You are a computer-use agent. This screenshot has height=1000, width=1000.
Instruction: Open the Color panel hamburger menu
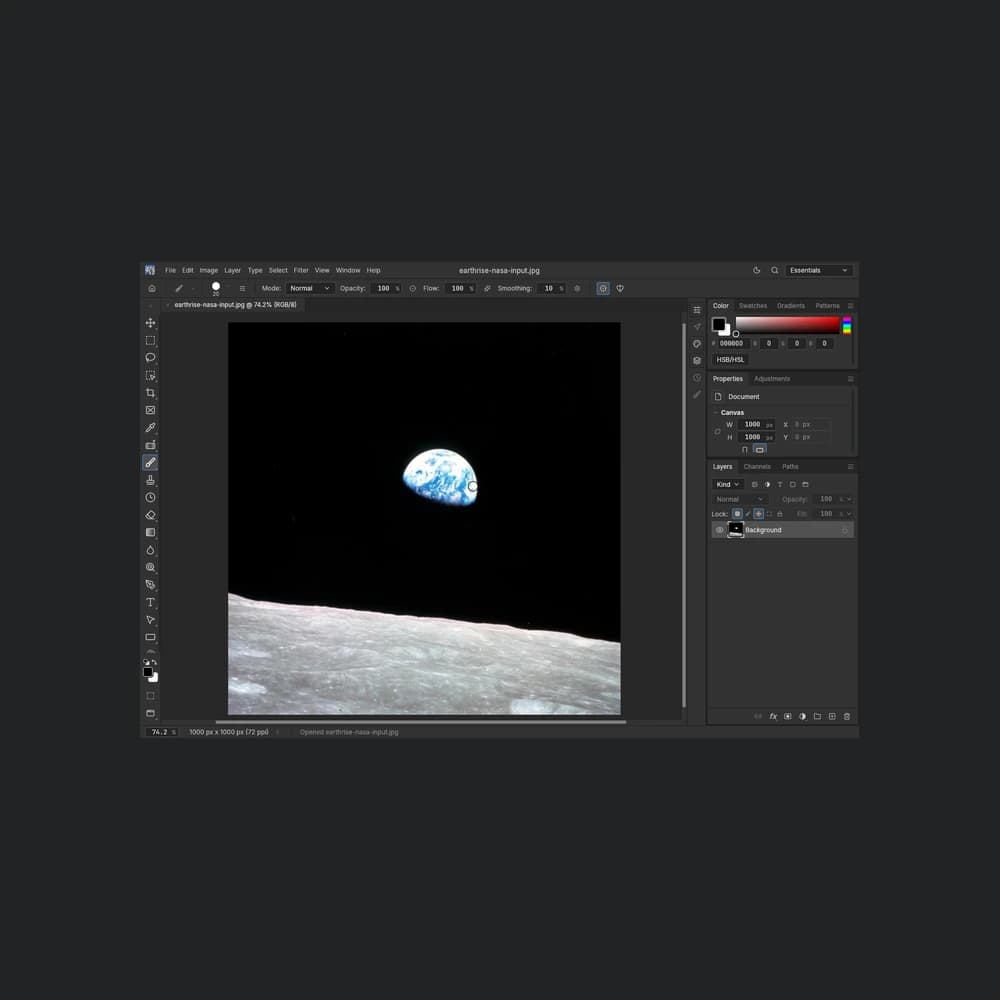click(850, 306)
